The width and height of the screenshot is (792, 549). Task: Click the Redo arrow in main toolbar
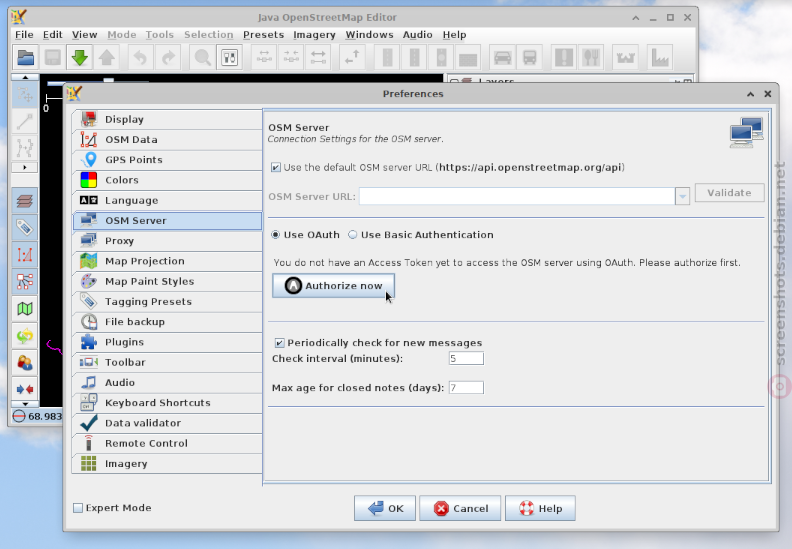click(x=167, y=58)
